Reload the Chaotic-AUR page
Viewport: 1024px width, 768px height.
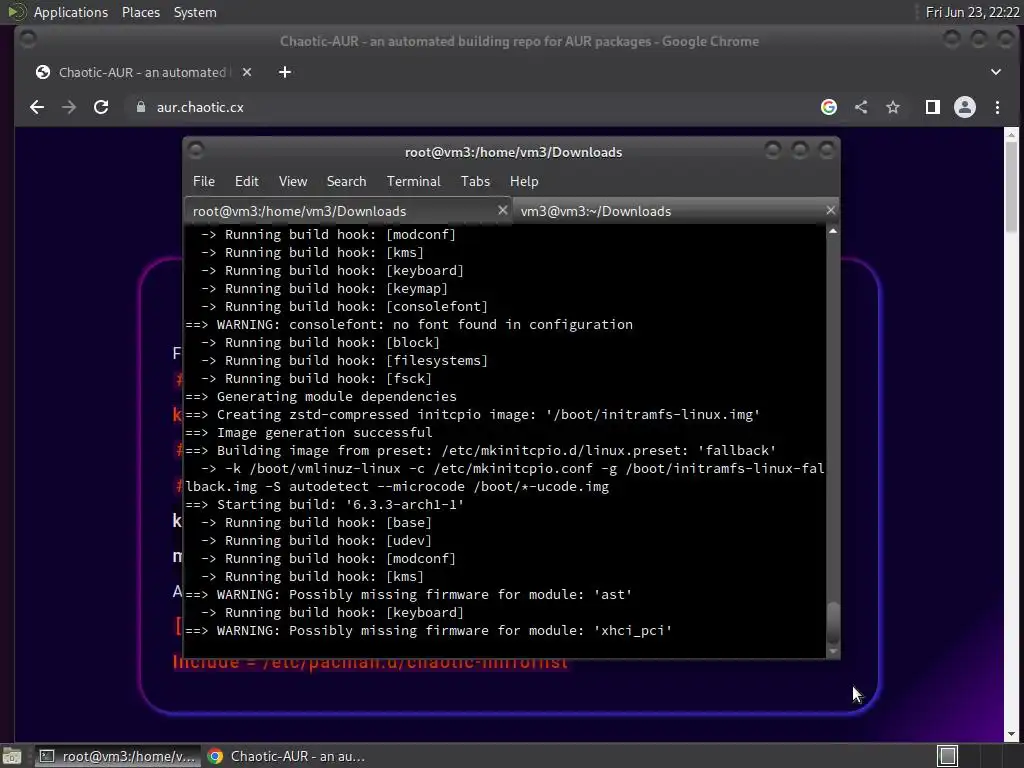(x=101, y=107)
